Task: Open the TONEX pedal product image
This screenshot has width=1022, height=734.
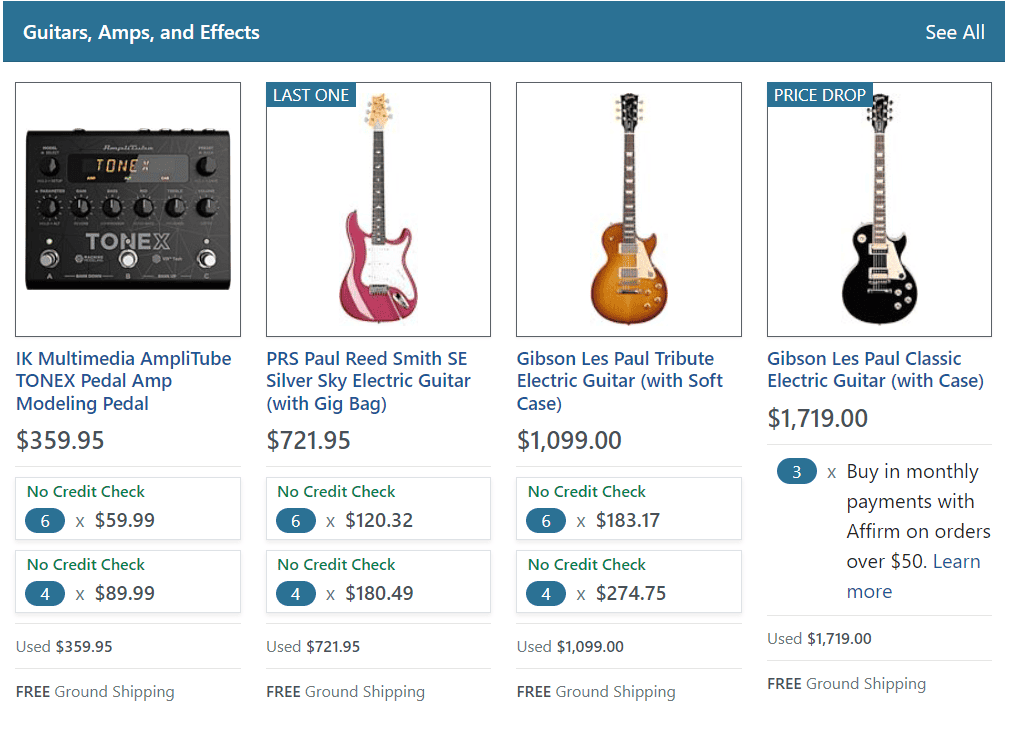Action: (128, 209)
